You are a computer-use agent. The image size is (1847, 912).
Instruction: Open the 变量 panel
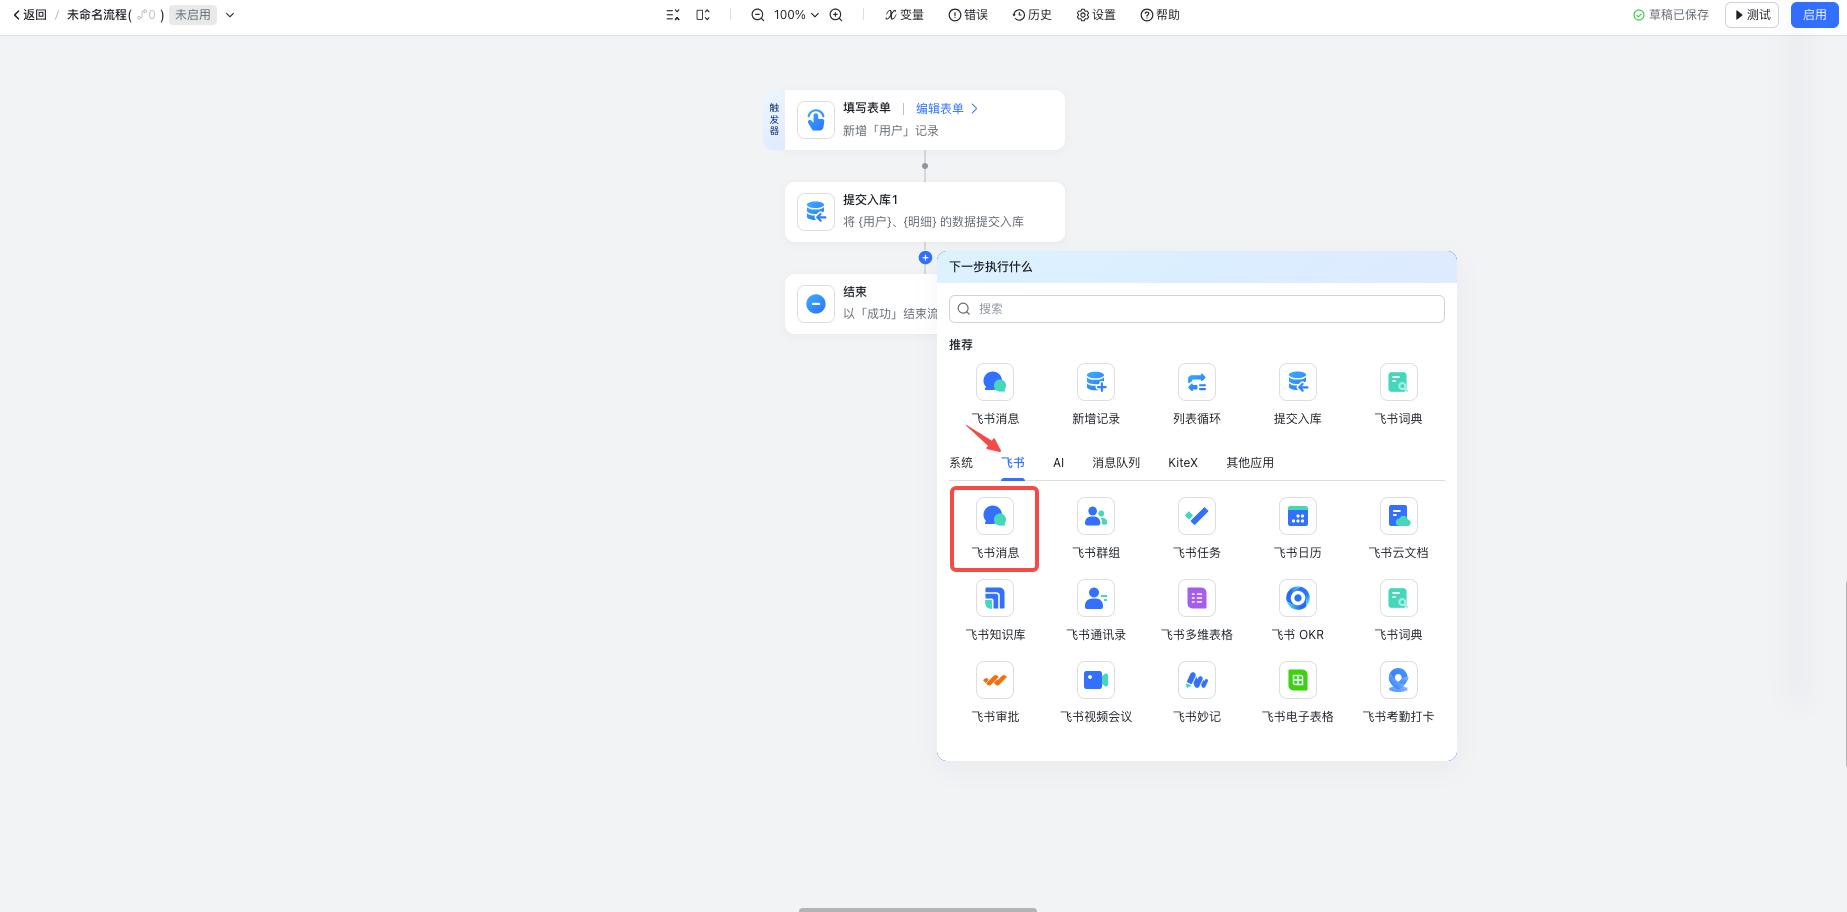[x=904, y=15]
